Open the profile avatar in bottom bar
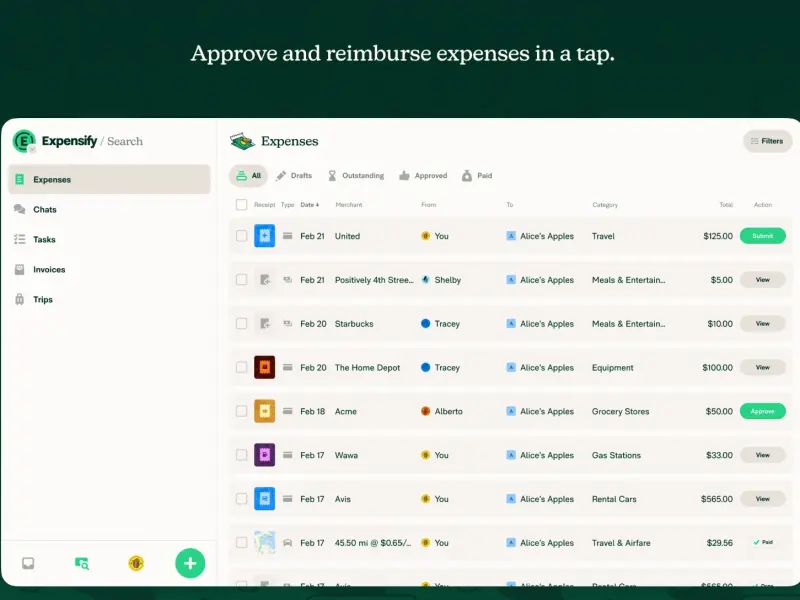 point(136,563)
